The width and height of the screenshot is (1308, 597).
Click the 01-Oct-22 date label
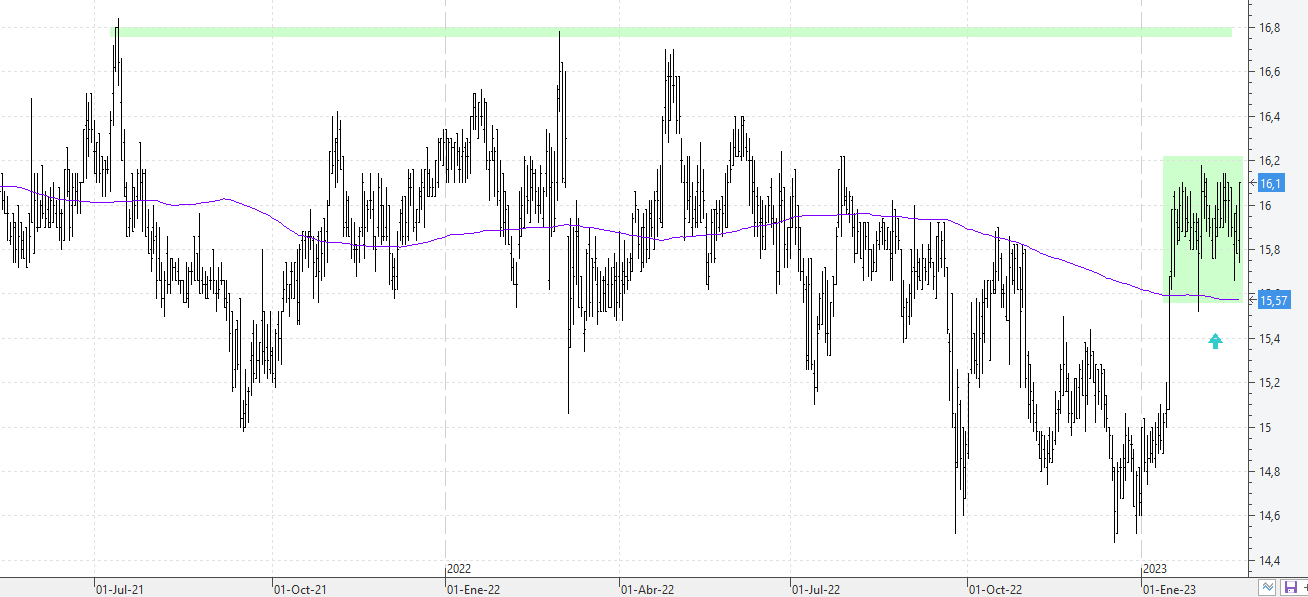pyautogui.click(x=996, y=590)
